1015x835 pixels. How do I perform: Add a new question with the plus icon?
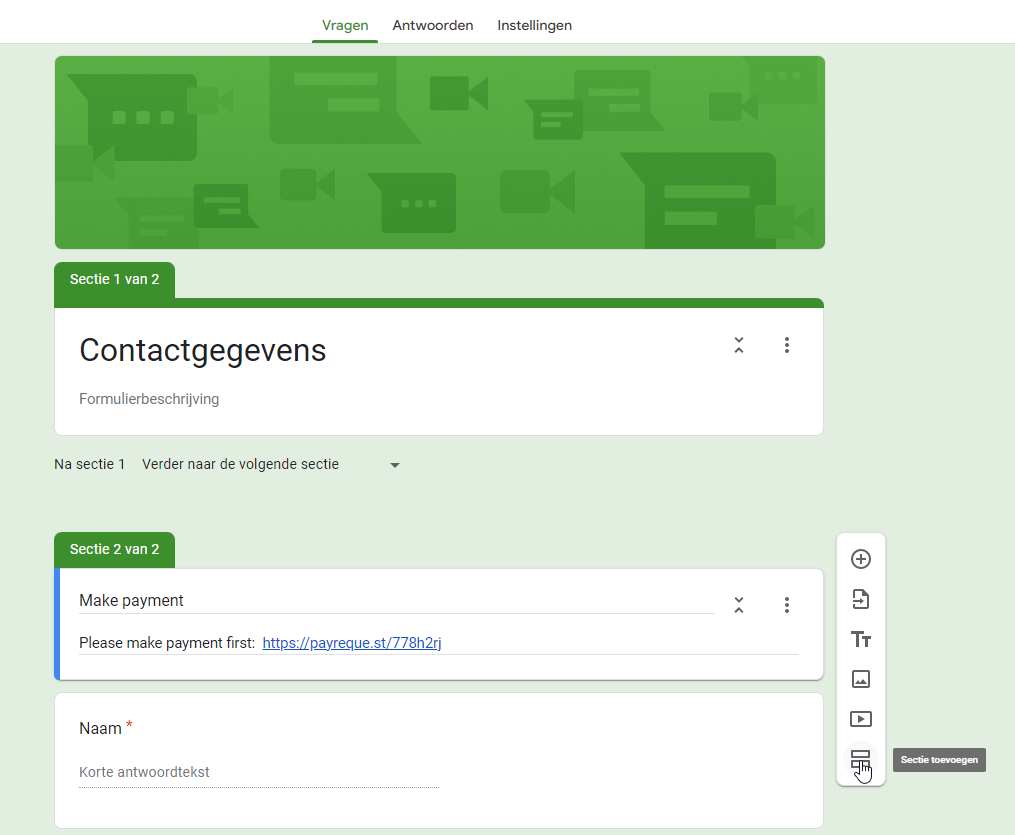point(860,559)
